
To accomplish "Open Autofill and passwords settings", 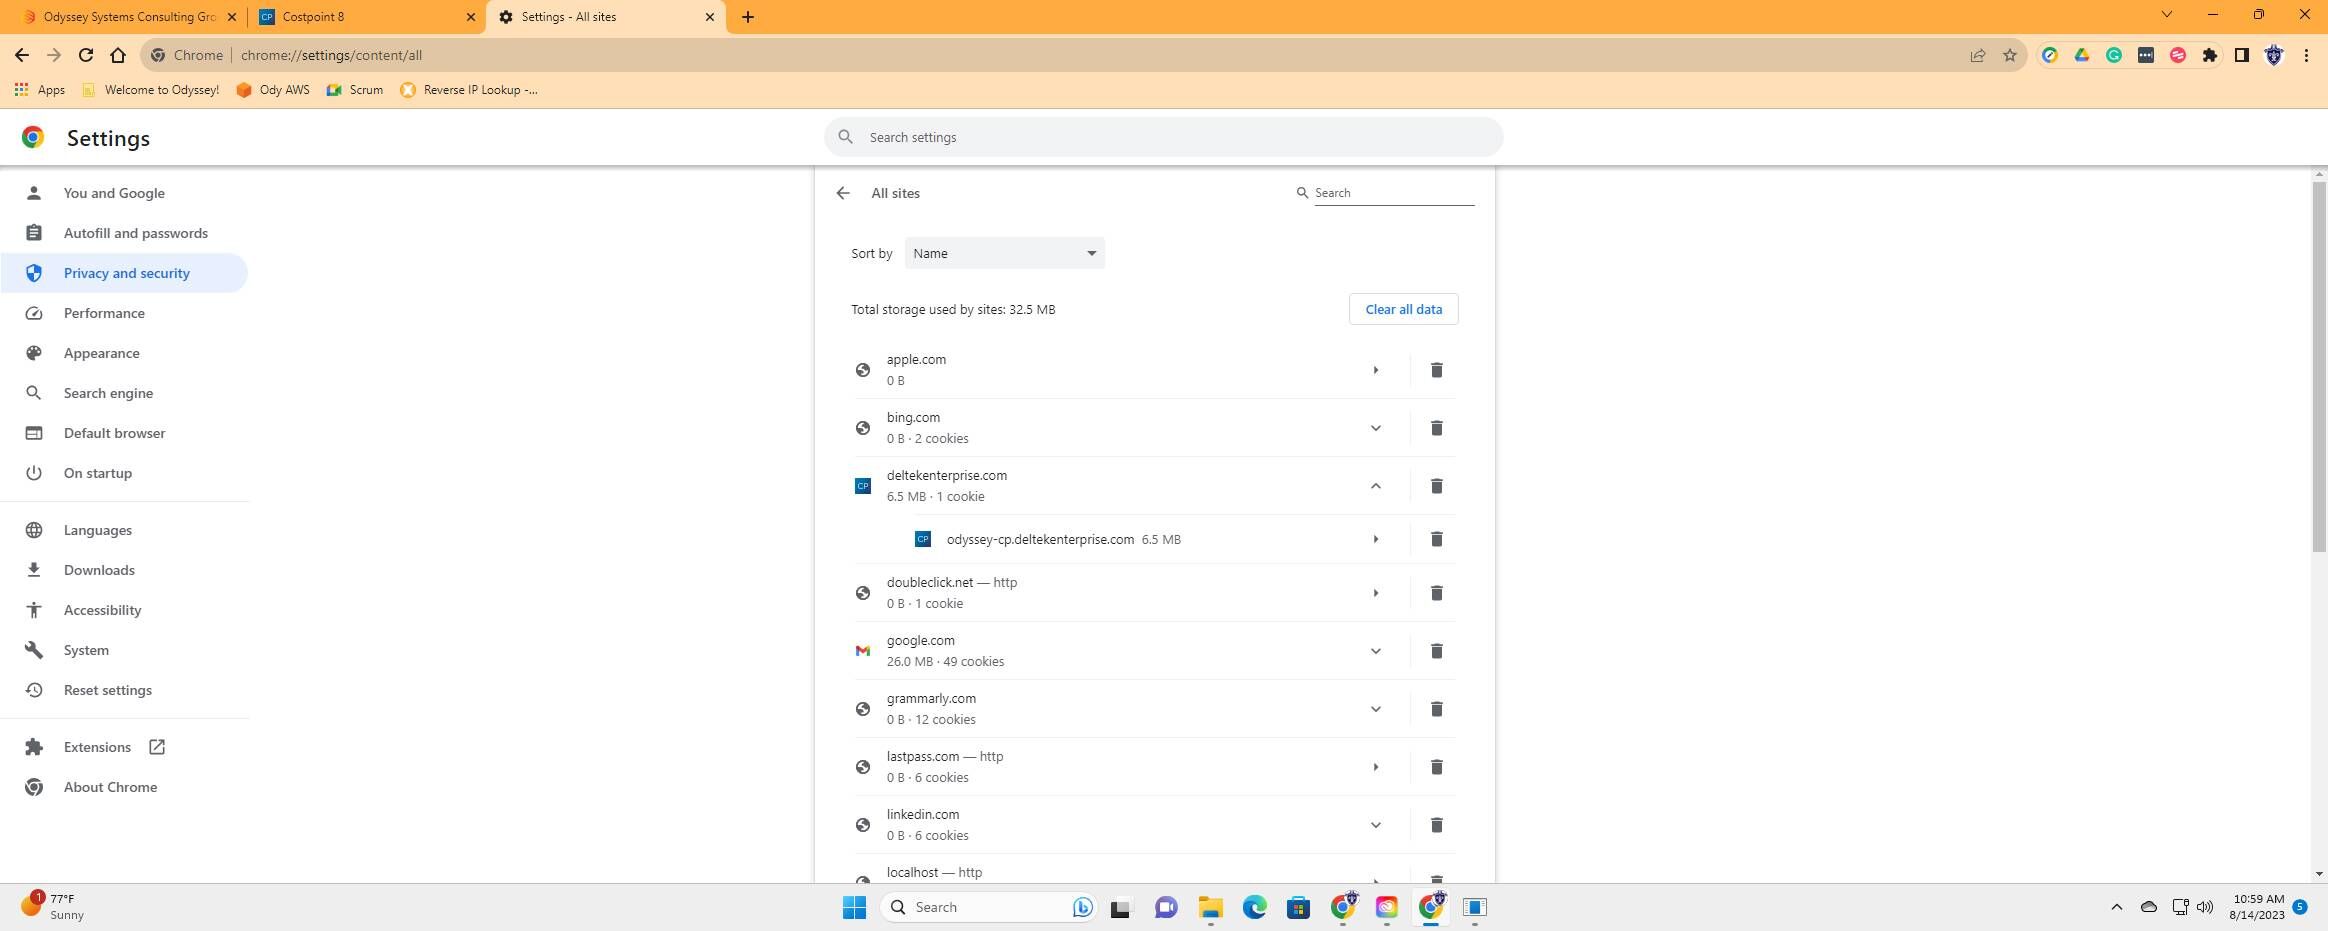I will click(124, 233).
